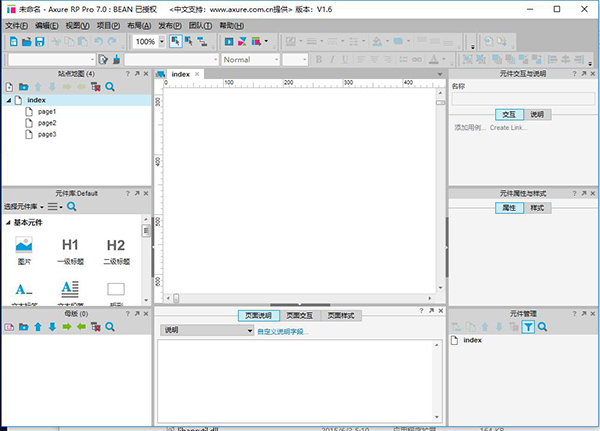600x431 pixels.
Task: Open the Publish menu
Action: click(x=170, y=26)
